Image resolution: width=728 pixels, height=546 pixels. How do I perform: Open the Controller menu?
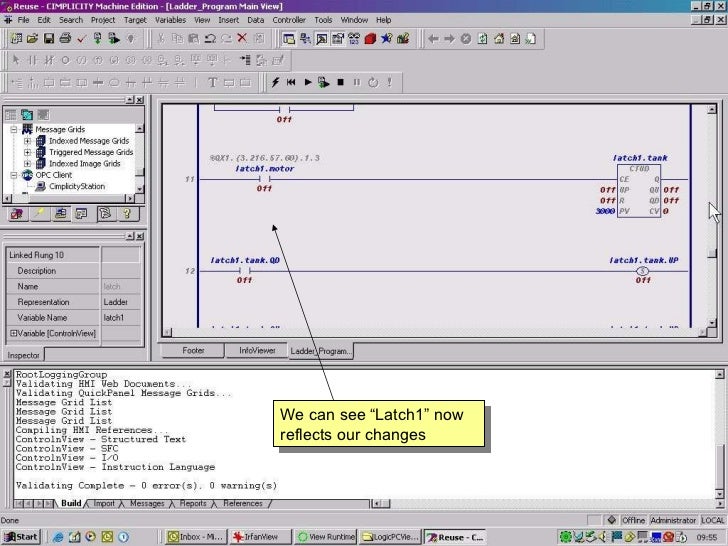coord(289,20)
